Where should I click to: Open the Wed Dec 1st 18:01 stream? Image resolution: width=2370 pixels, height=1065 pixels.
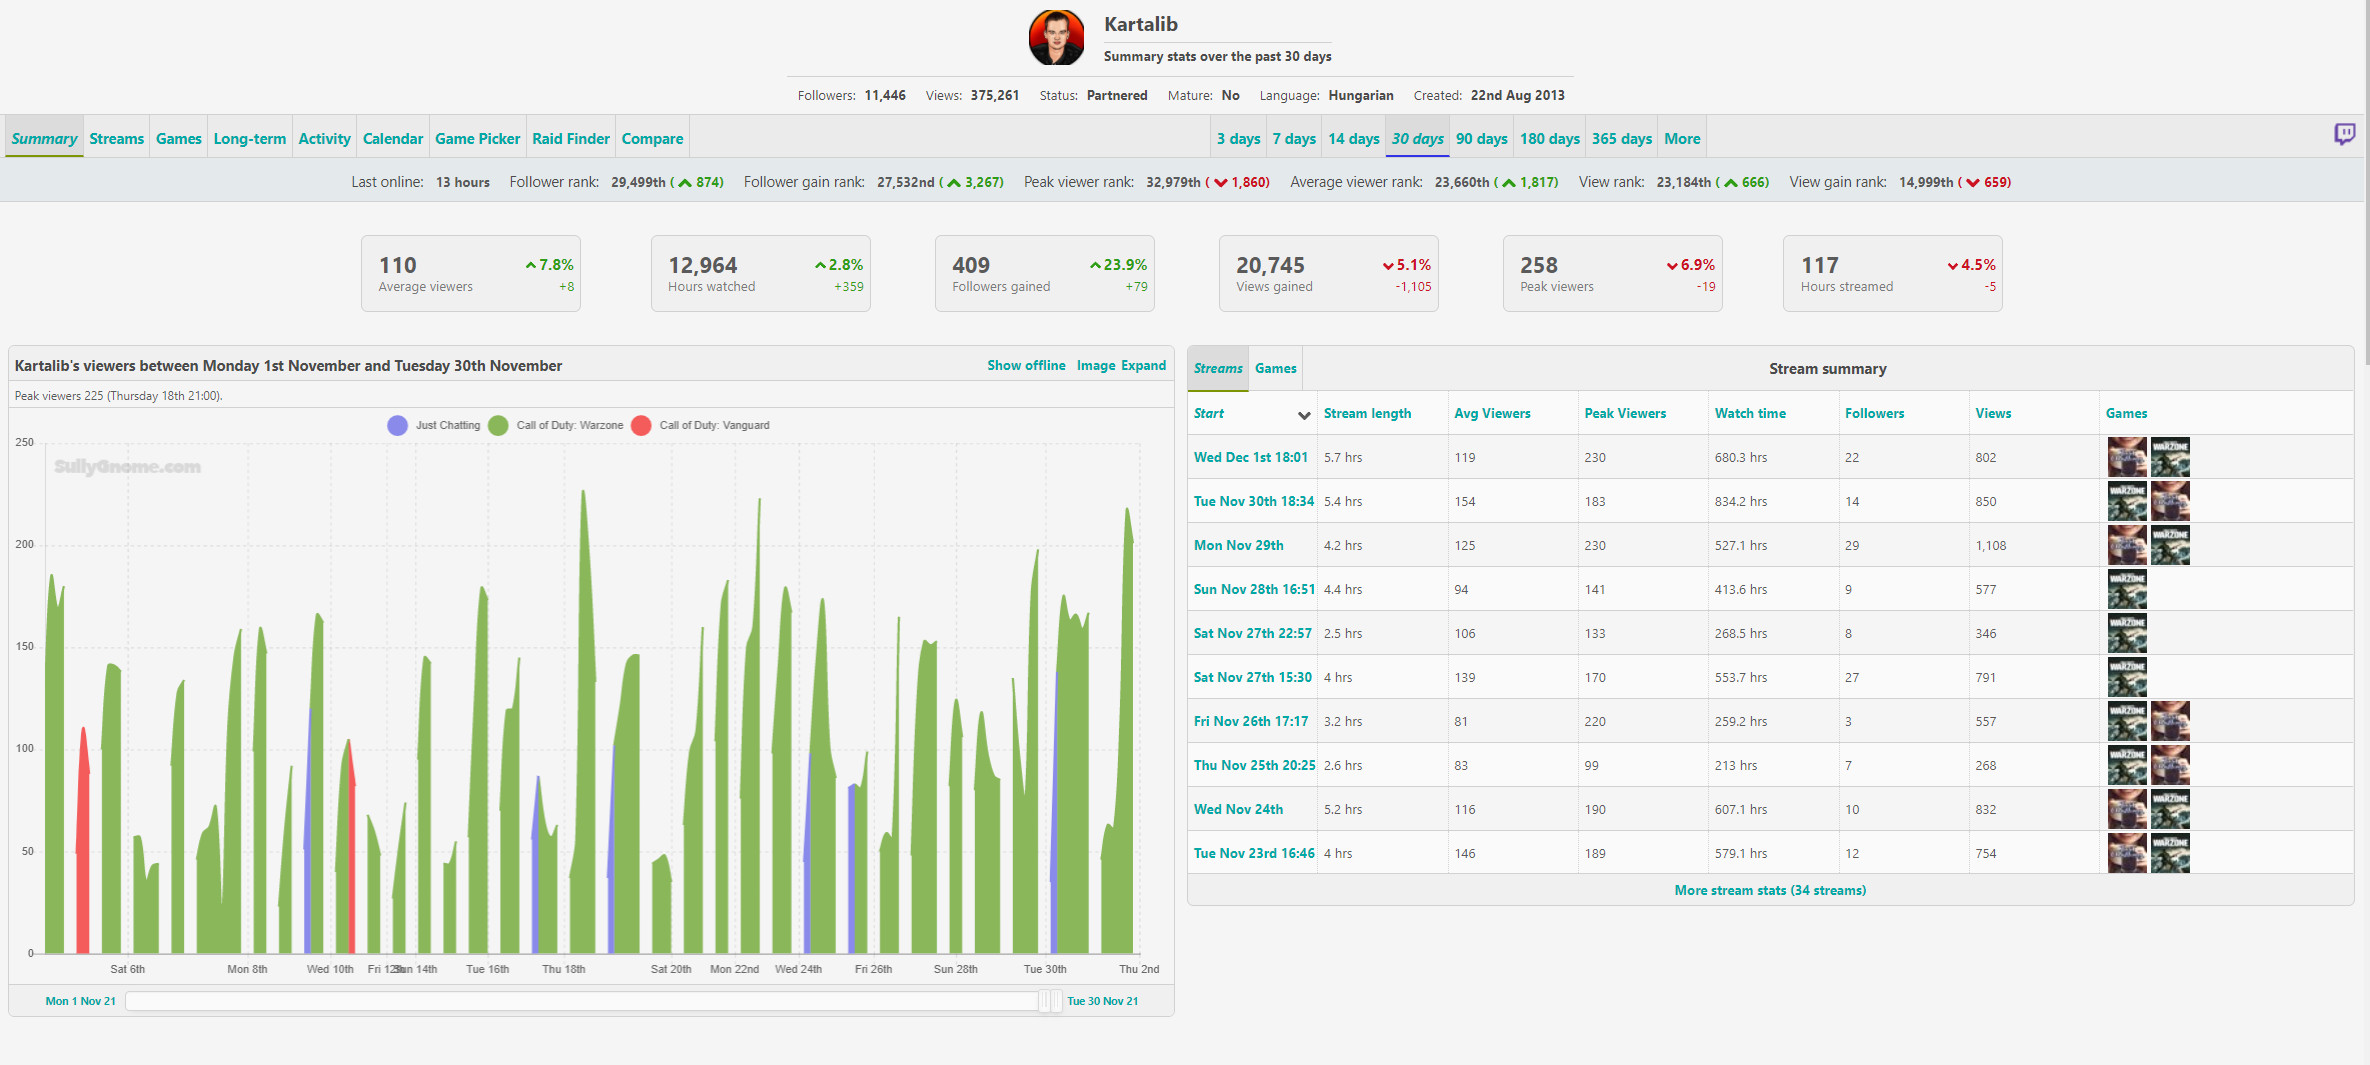pos(1250,458)
